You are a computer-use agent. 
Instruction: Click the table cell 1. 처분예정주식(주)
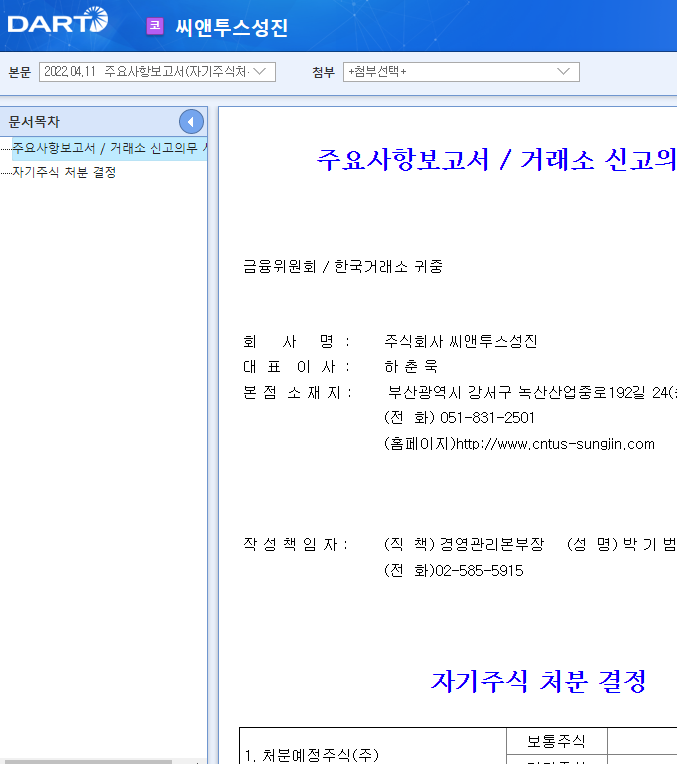373,746
